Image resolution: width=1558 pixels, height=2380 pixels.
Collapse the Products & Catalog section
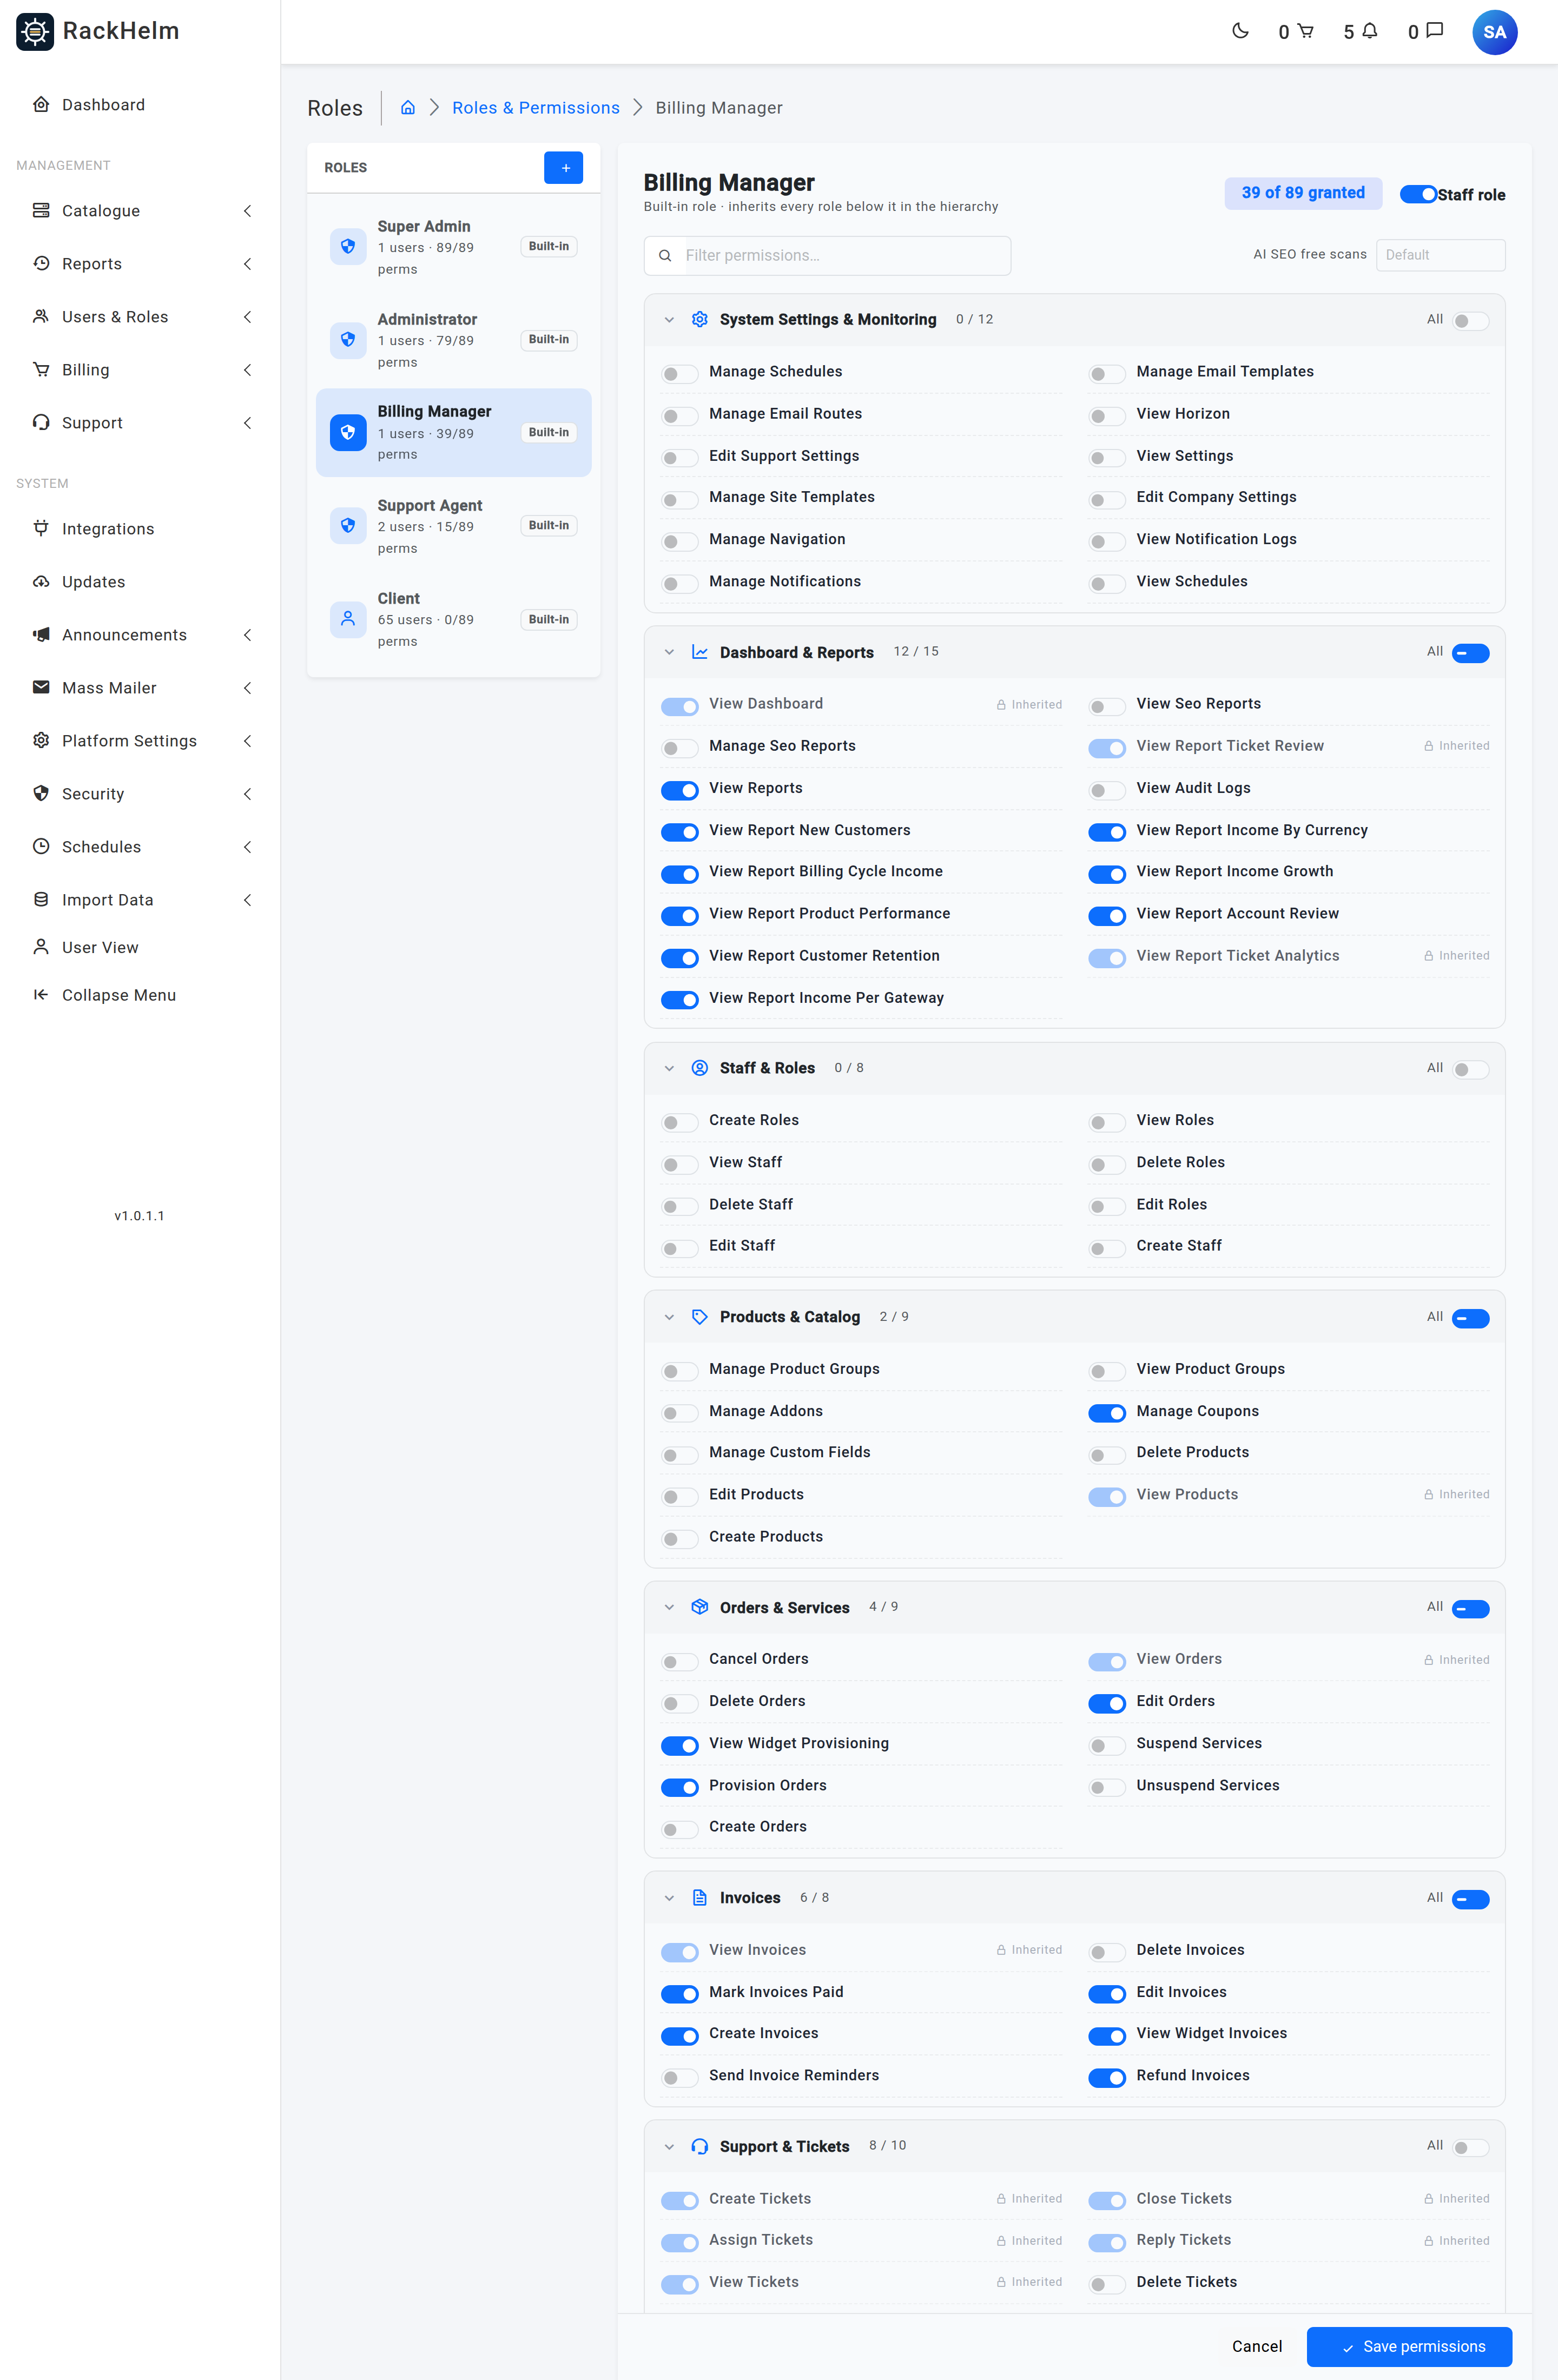[x=669, y=1317]
